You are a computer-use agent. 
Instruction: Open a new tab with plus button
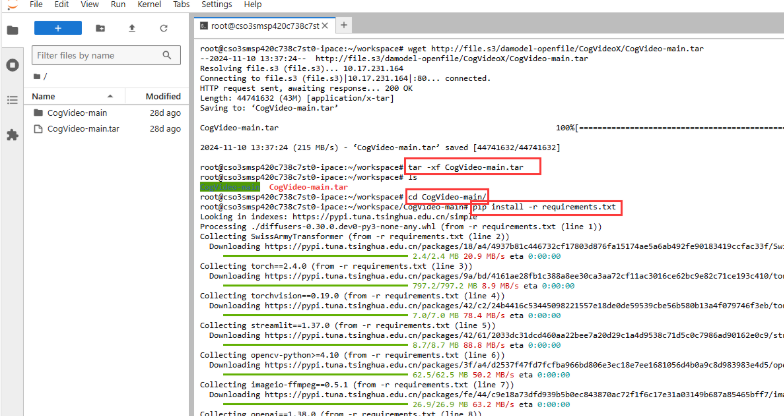[x=344, y=25]
